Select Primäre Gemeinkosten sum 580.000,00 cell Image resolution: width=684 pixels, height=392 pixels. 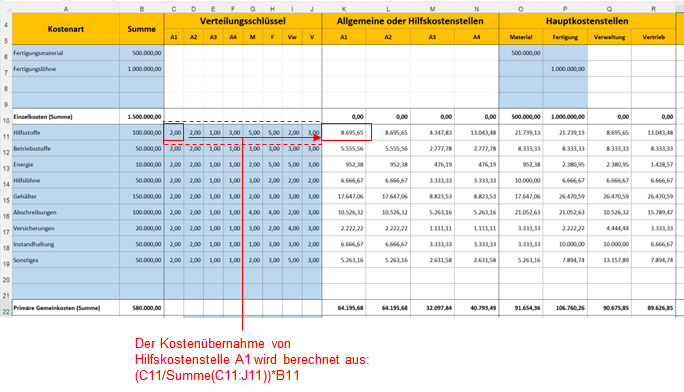click(x=141, y=308)
